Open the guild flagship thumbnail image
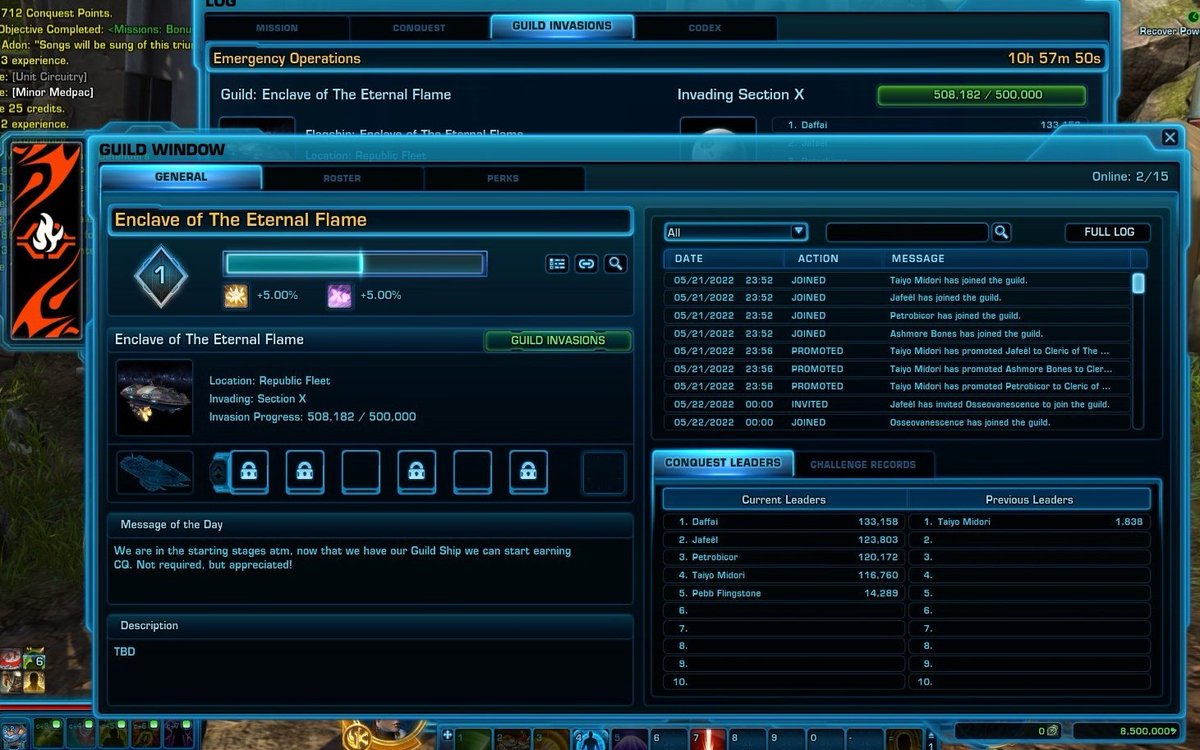Viewport: 1200px width, 750px height. 155,398
